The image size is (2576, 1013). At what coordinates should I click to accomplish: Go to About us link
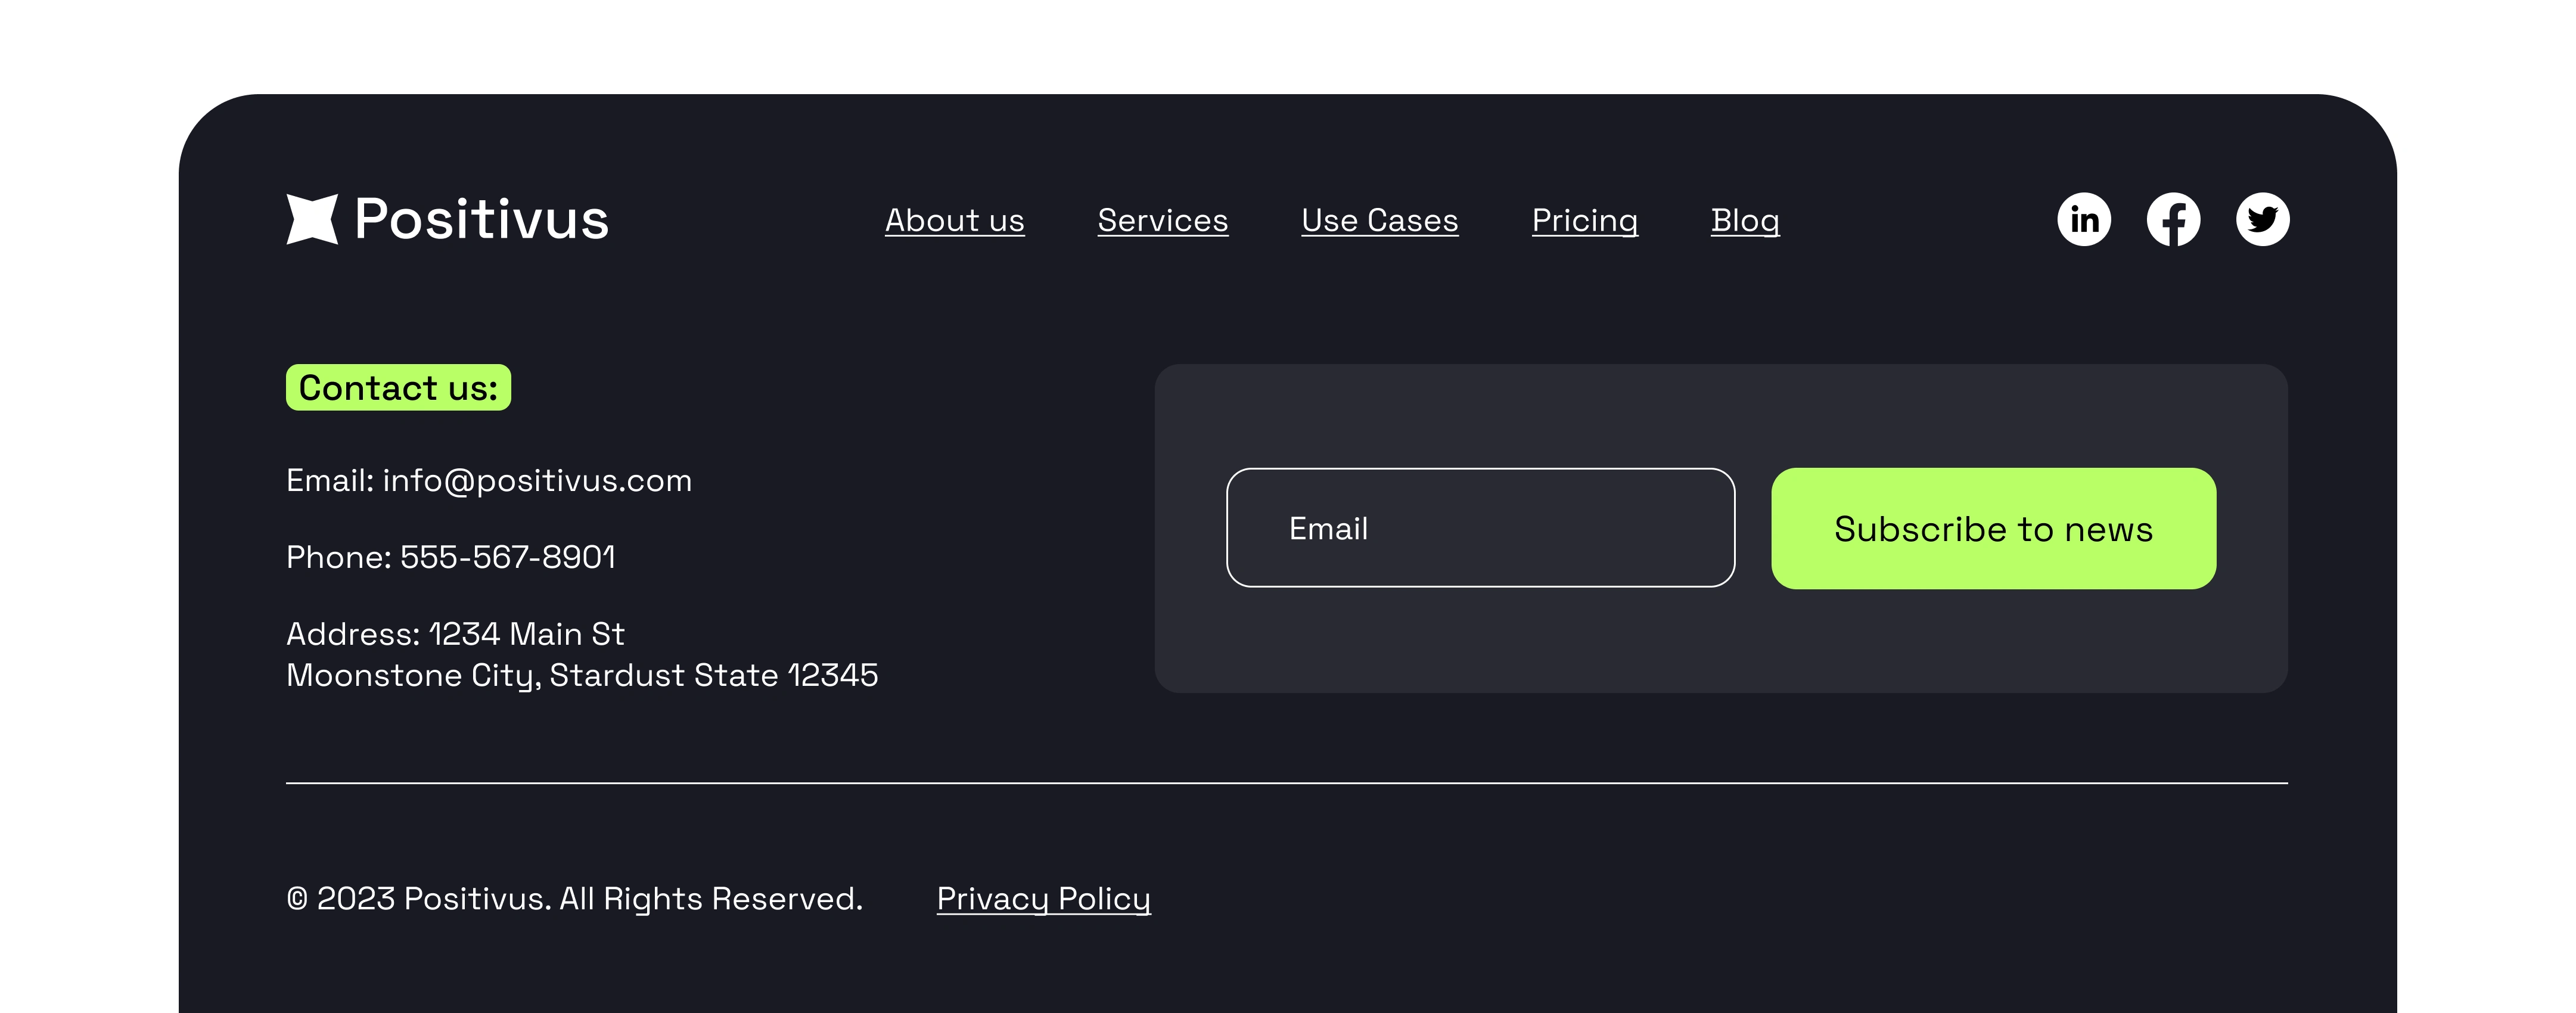tap(955, 220)
